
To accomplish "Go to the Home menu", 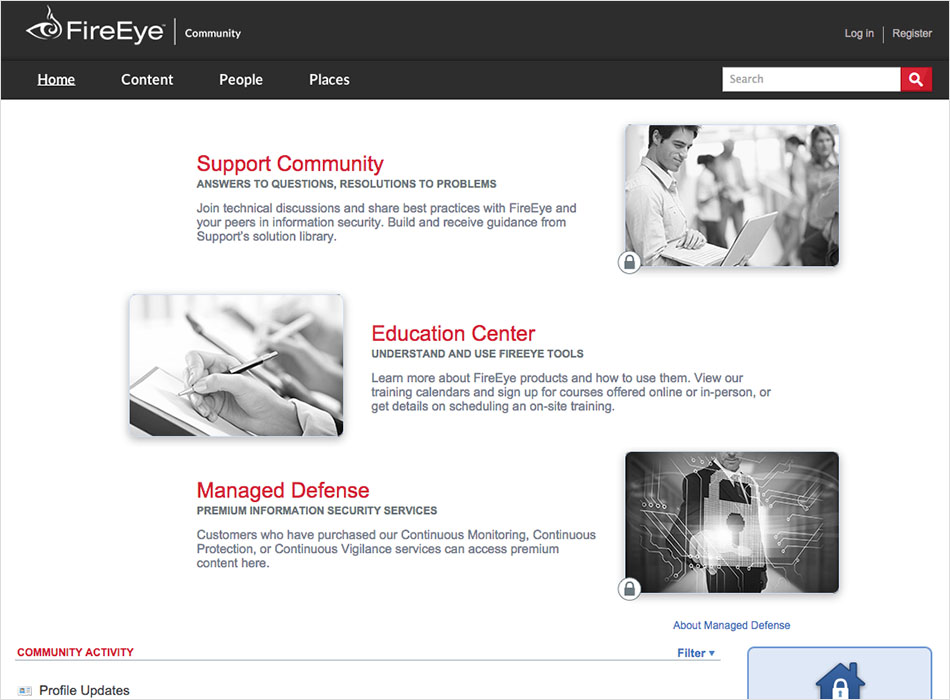I will (56, 79).
